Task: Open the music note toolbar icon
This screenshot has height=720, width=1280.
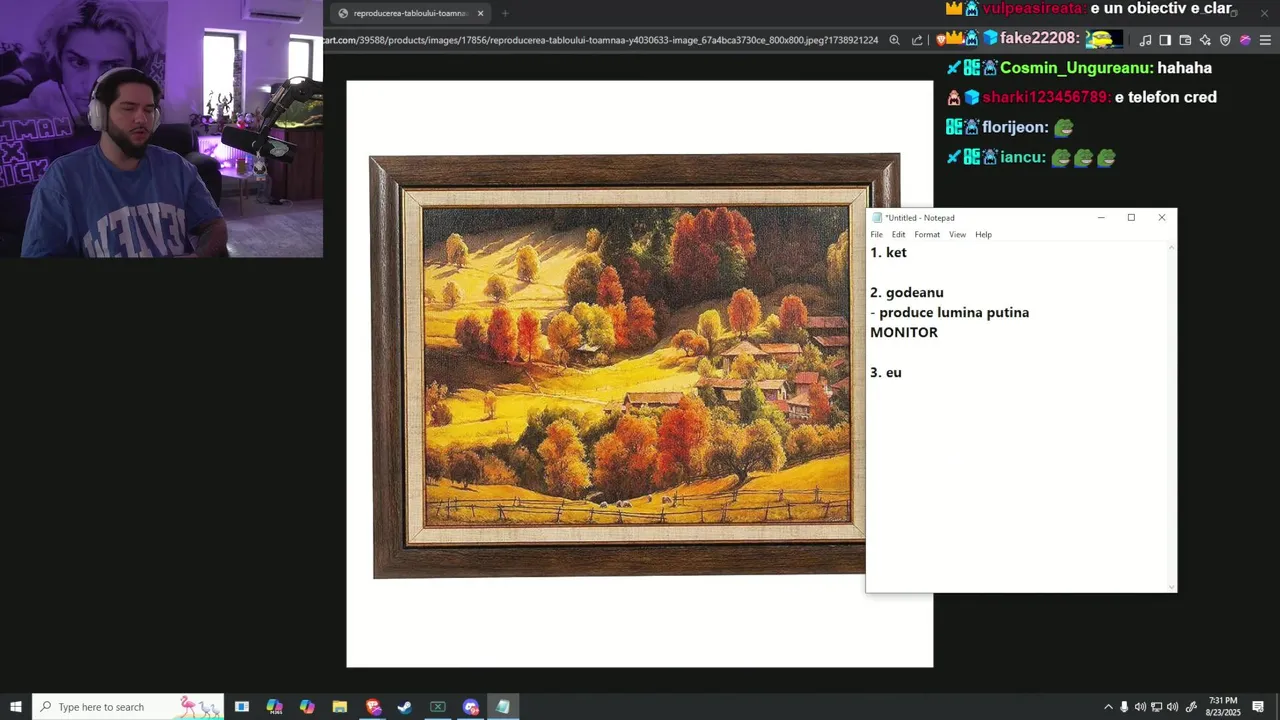Action: coord(1145,40)
